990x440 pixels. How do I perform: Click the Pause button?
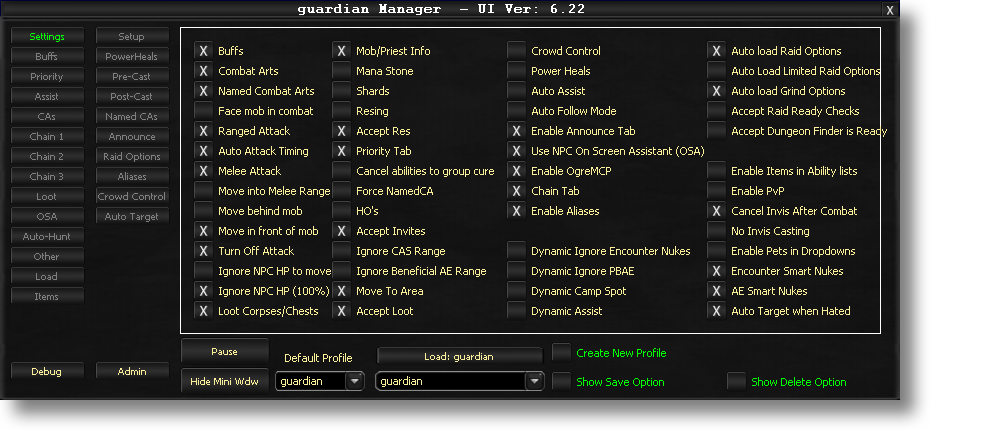(225, 352)
